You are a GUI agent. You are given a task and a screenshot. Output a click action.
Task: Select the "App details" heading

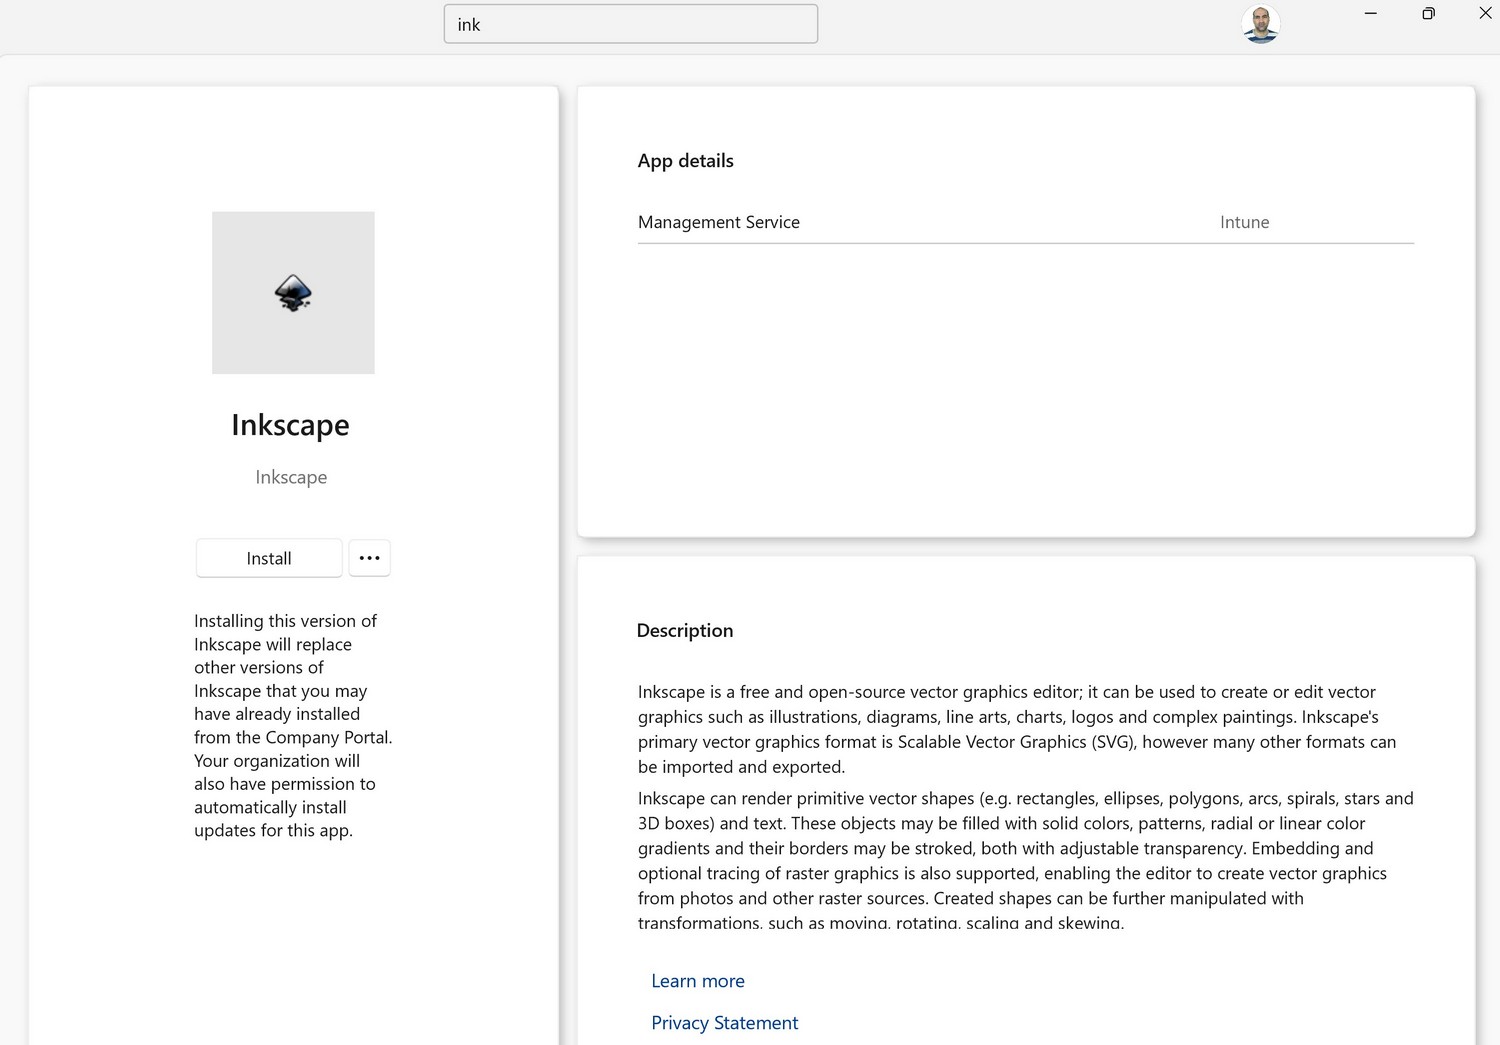coord(686,161)
